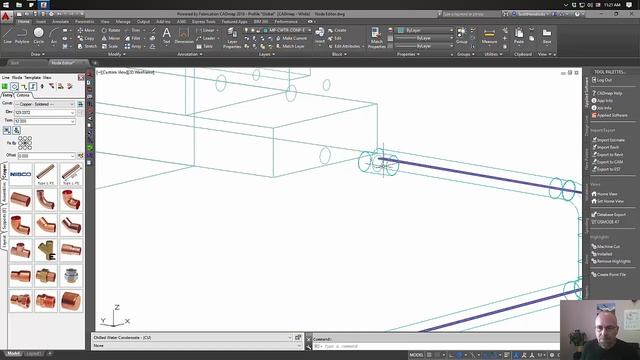Click the Group tool
Viewport: 640px width, 360px height.
(462, 35)
